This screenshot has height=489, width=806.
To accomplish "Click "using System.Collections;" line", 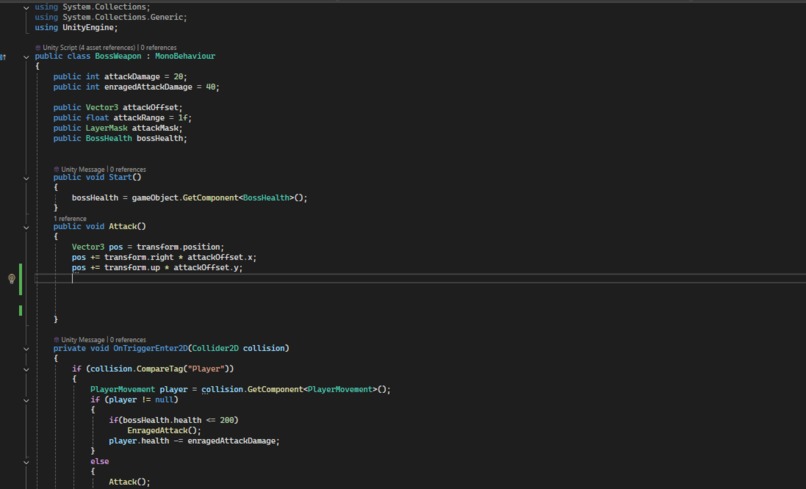I will [x=93, y=7].
